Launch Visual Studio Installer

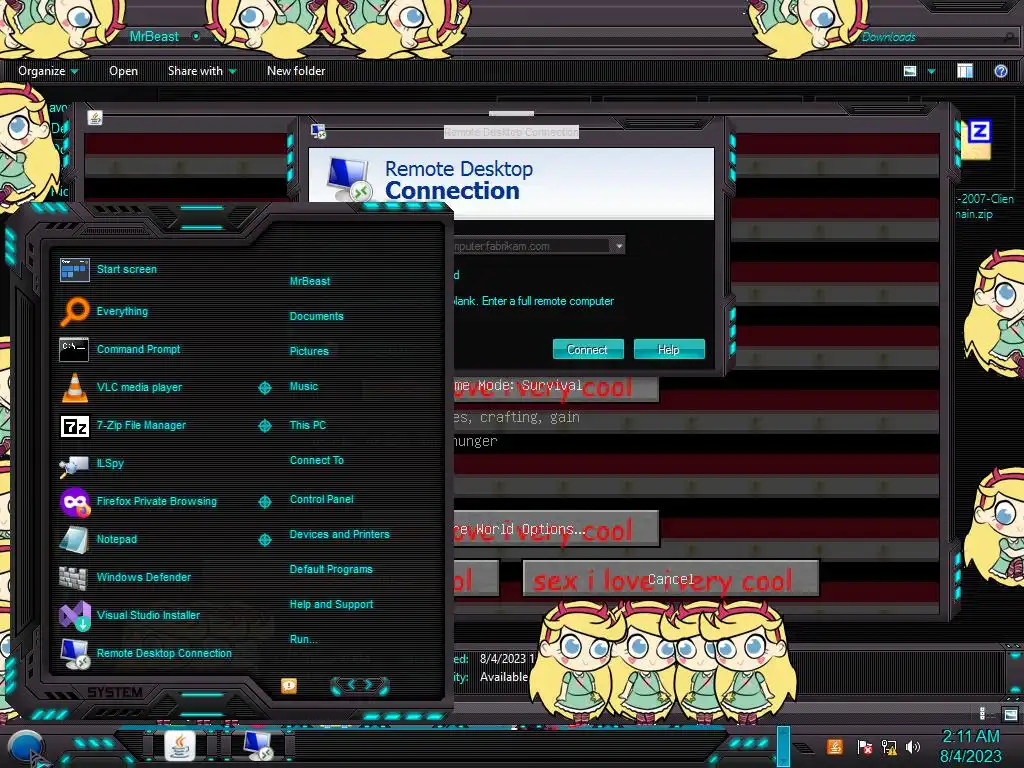pos(130,615)
